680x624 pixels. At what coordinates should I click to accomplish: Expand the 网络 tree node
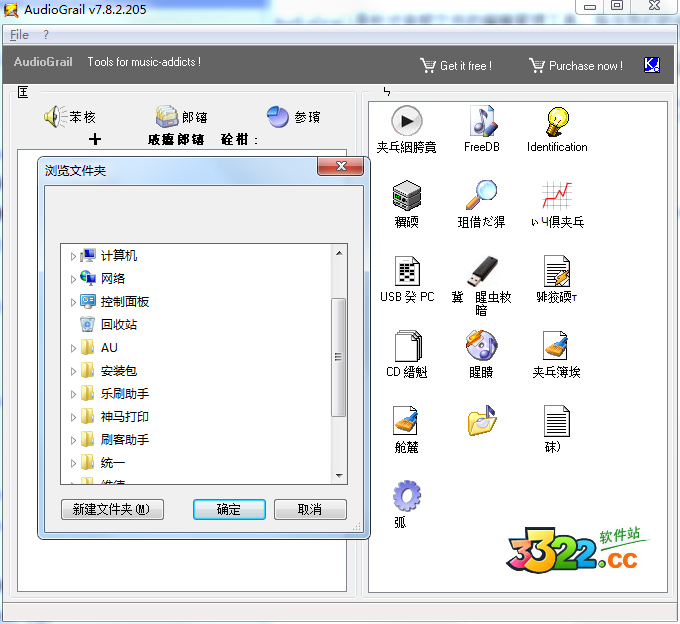pyautogui.click(x=73, y=279)
